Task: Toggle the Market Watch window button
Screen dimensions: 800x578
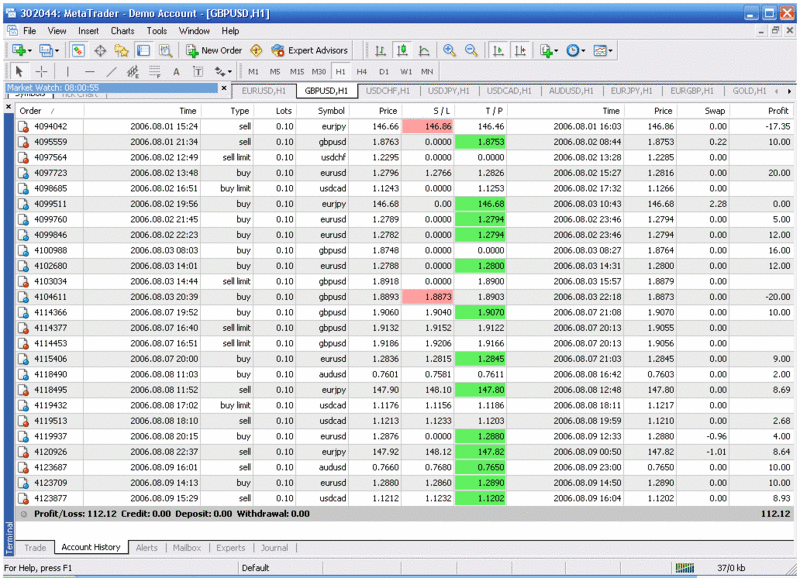Action: (x=78, y=51)
